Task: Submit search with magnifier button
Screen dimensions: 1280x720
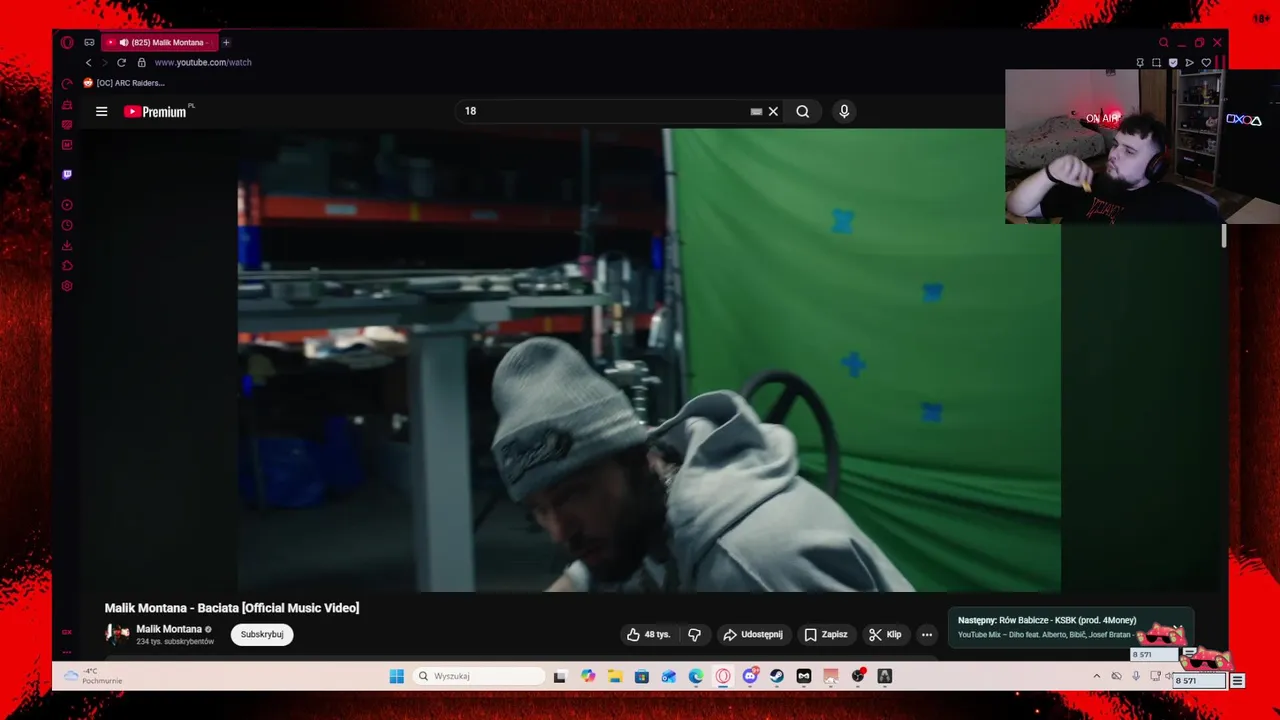Action: coord(802,111)
